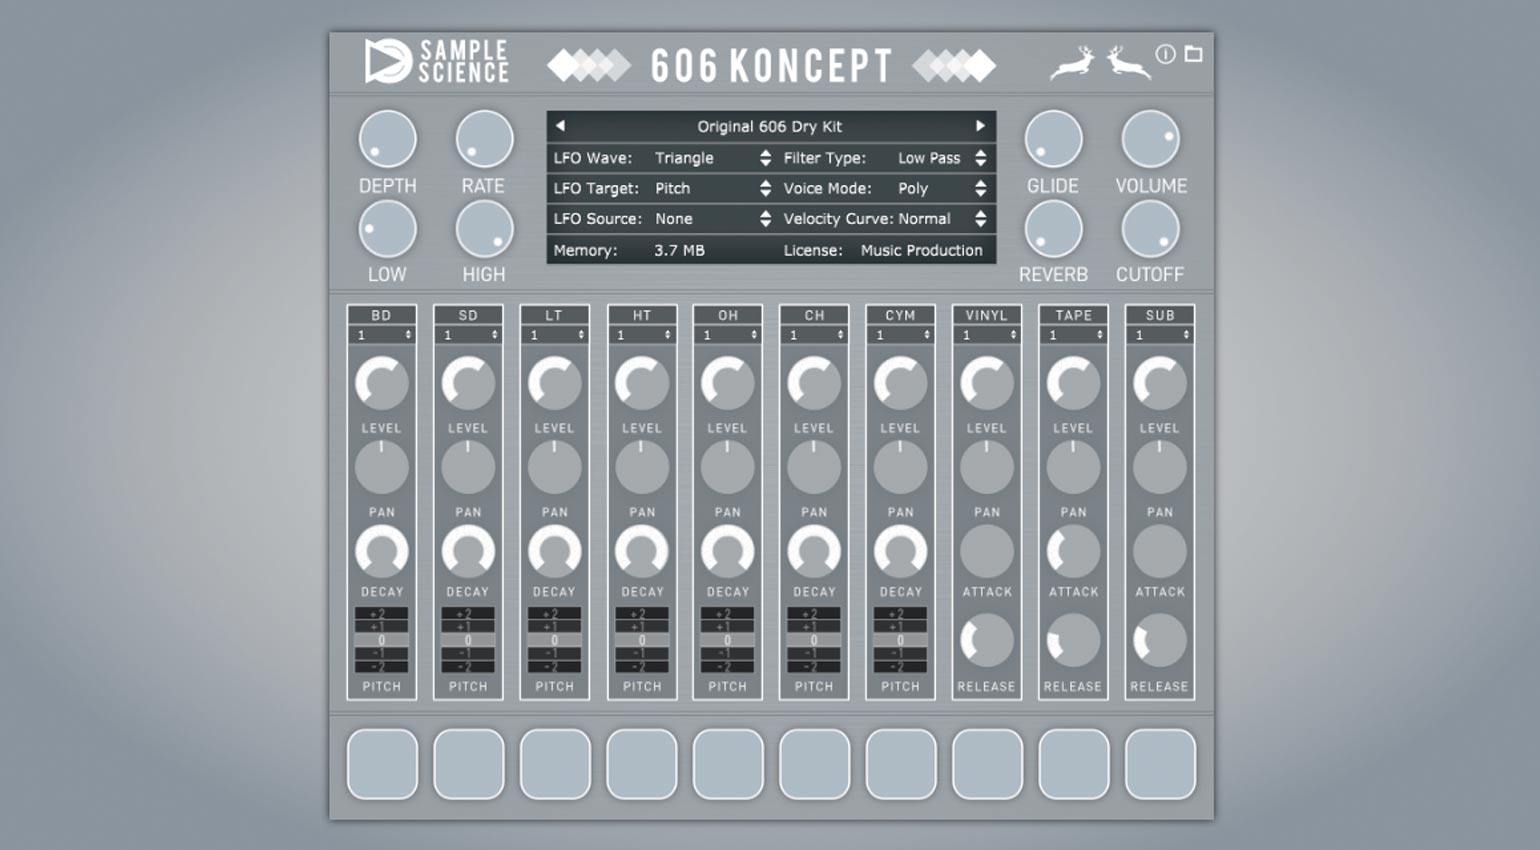Click the TAPE channel ATTACK knob
This screenshot has width=1540, height=850.
coord(1073,551)
